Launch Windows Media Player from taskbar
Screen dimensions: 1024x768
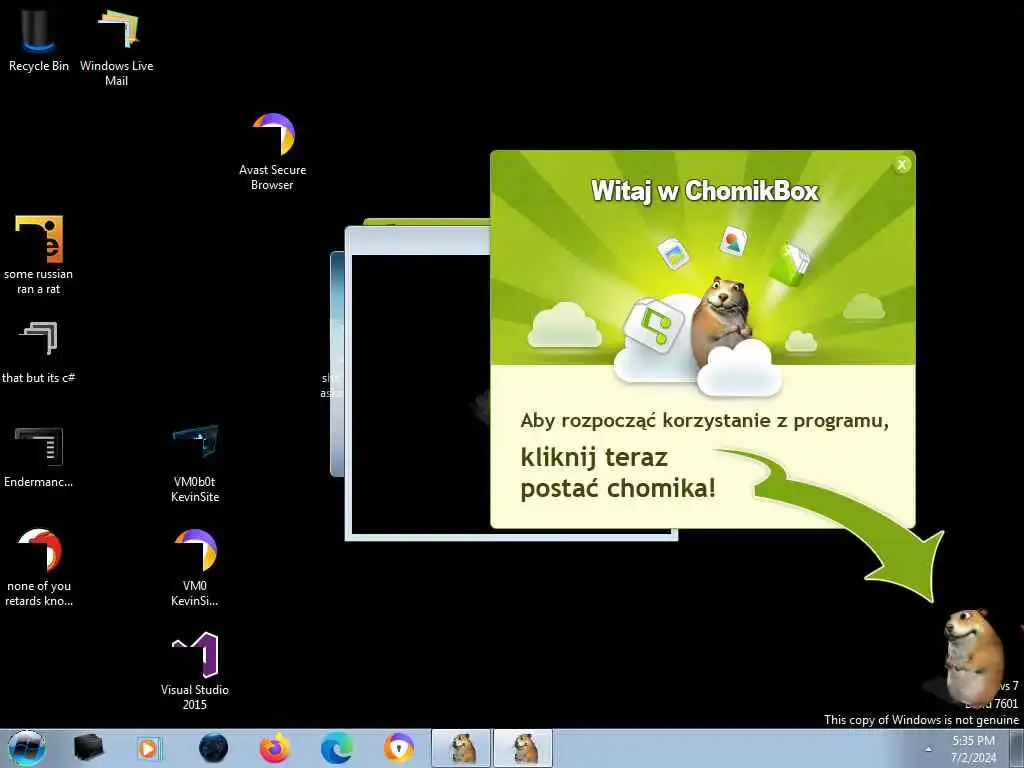148,748
